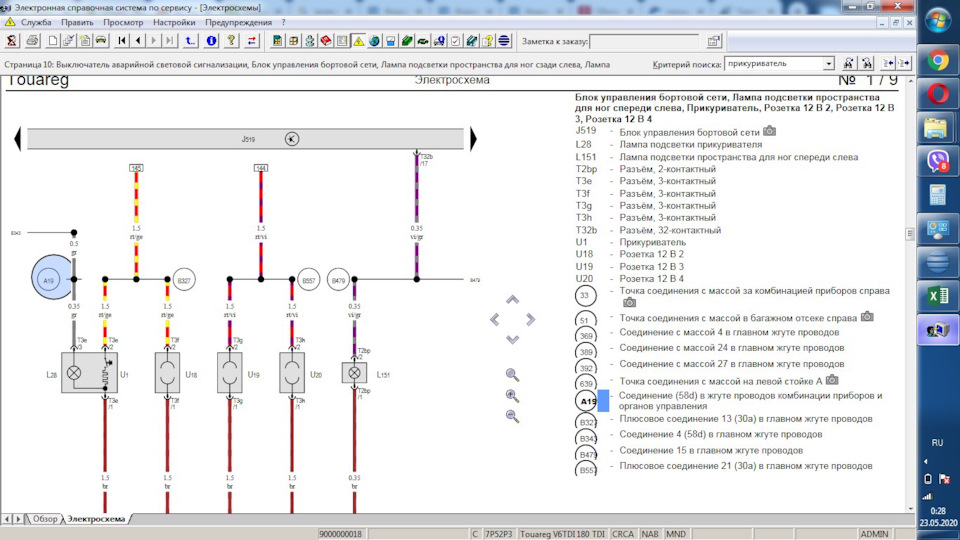Click the yellow question mark help icon
This screenshot has height=540, width=960.
(231, 41)
